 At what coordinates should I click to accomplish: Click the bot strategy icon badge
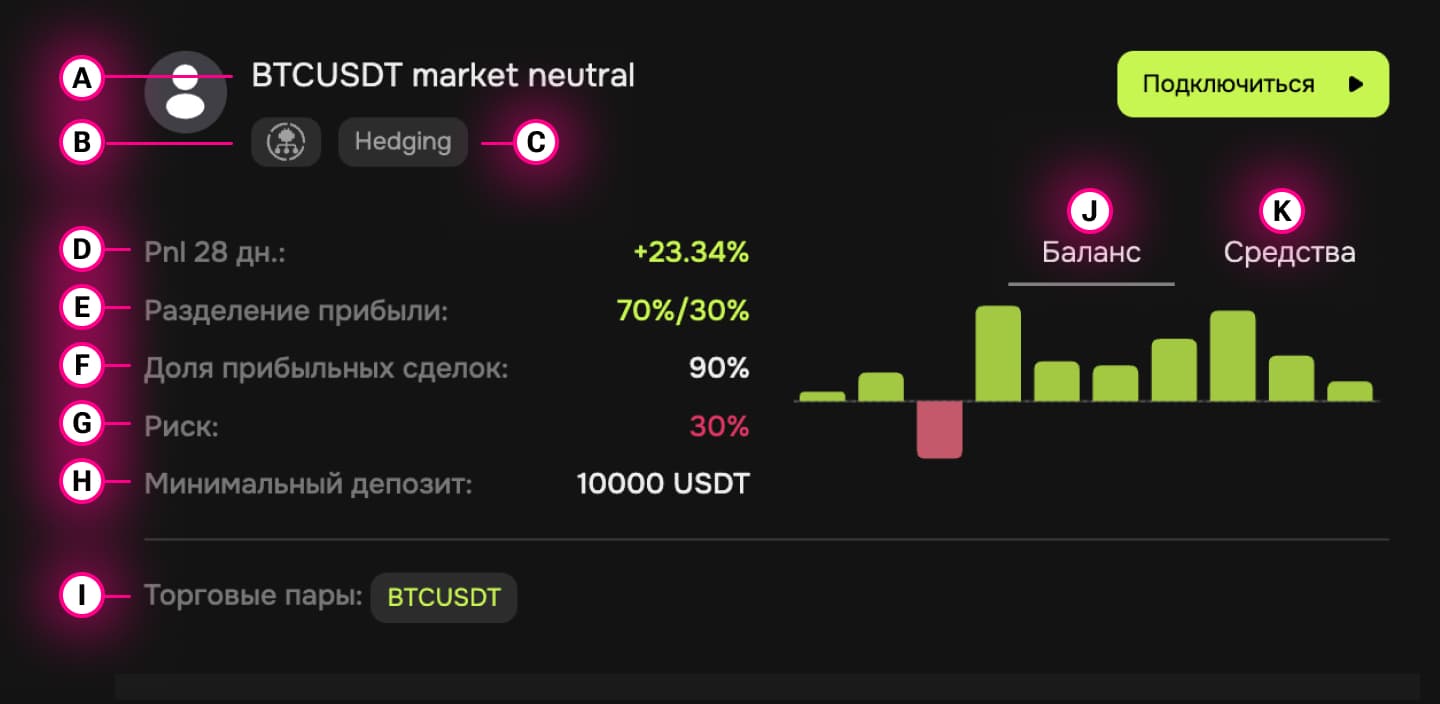click(286, 142)
